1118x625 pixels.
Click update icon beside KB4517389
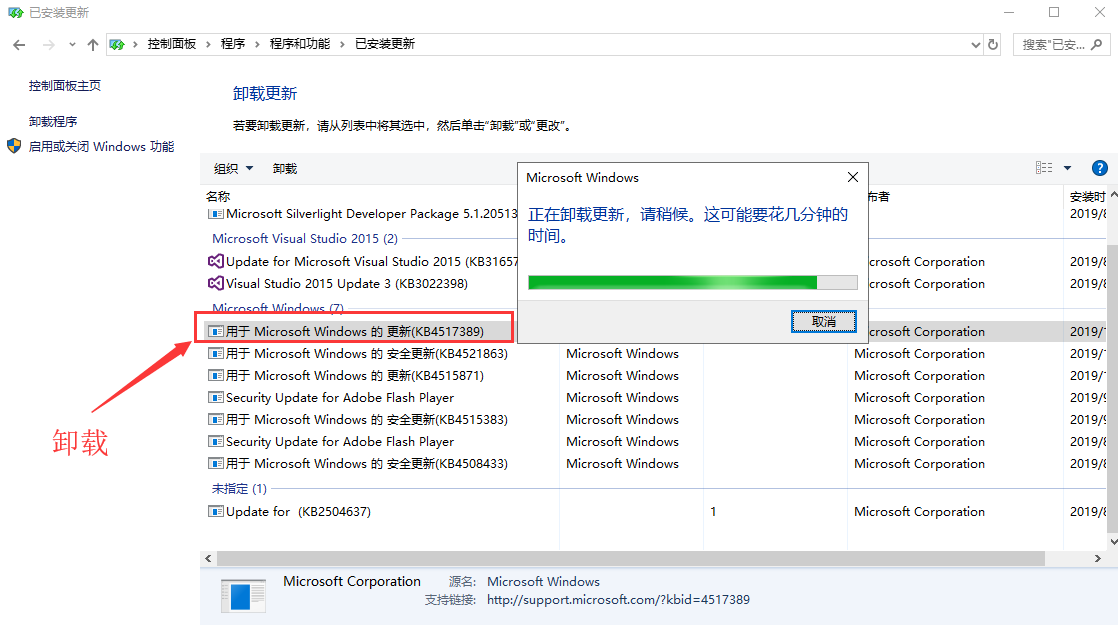pyautogui.click(x=215, y=331)
